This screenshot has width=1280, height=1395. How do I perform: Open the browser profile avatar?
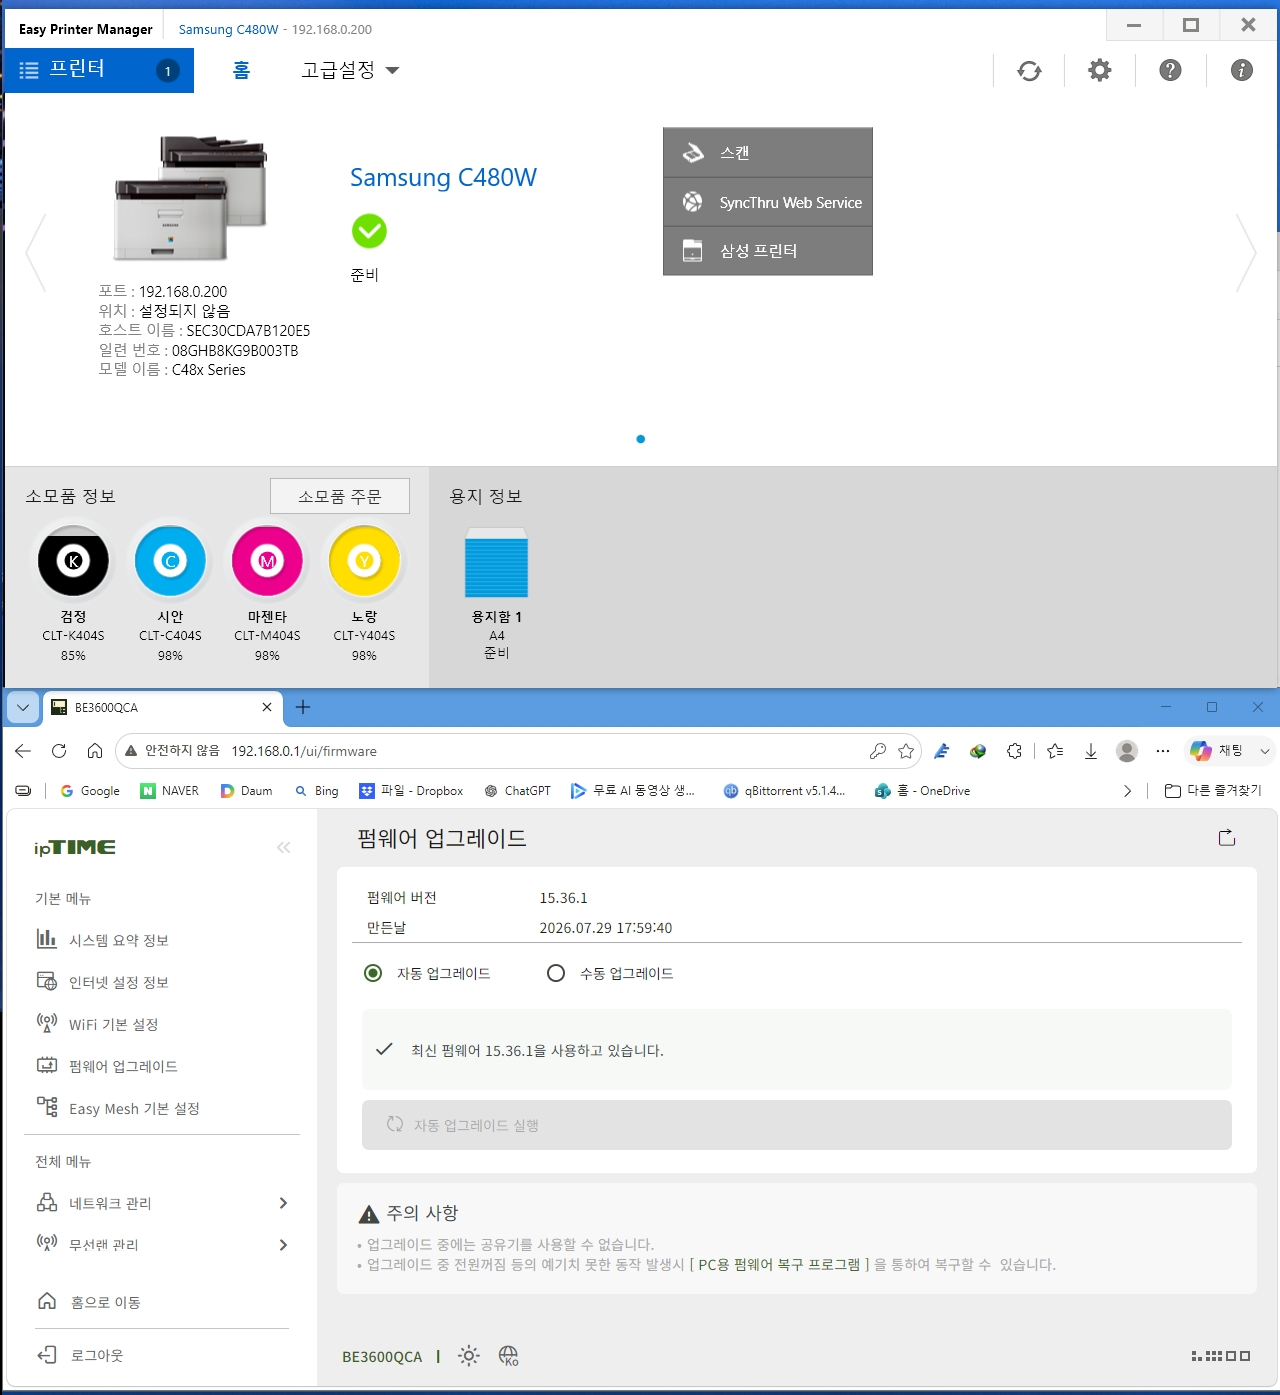pyautogui.click(x=1127, y=751)
